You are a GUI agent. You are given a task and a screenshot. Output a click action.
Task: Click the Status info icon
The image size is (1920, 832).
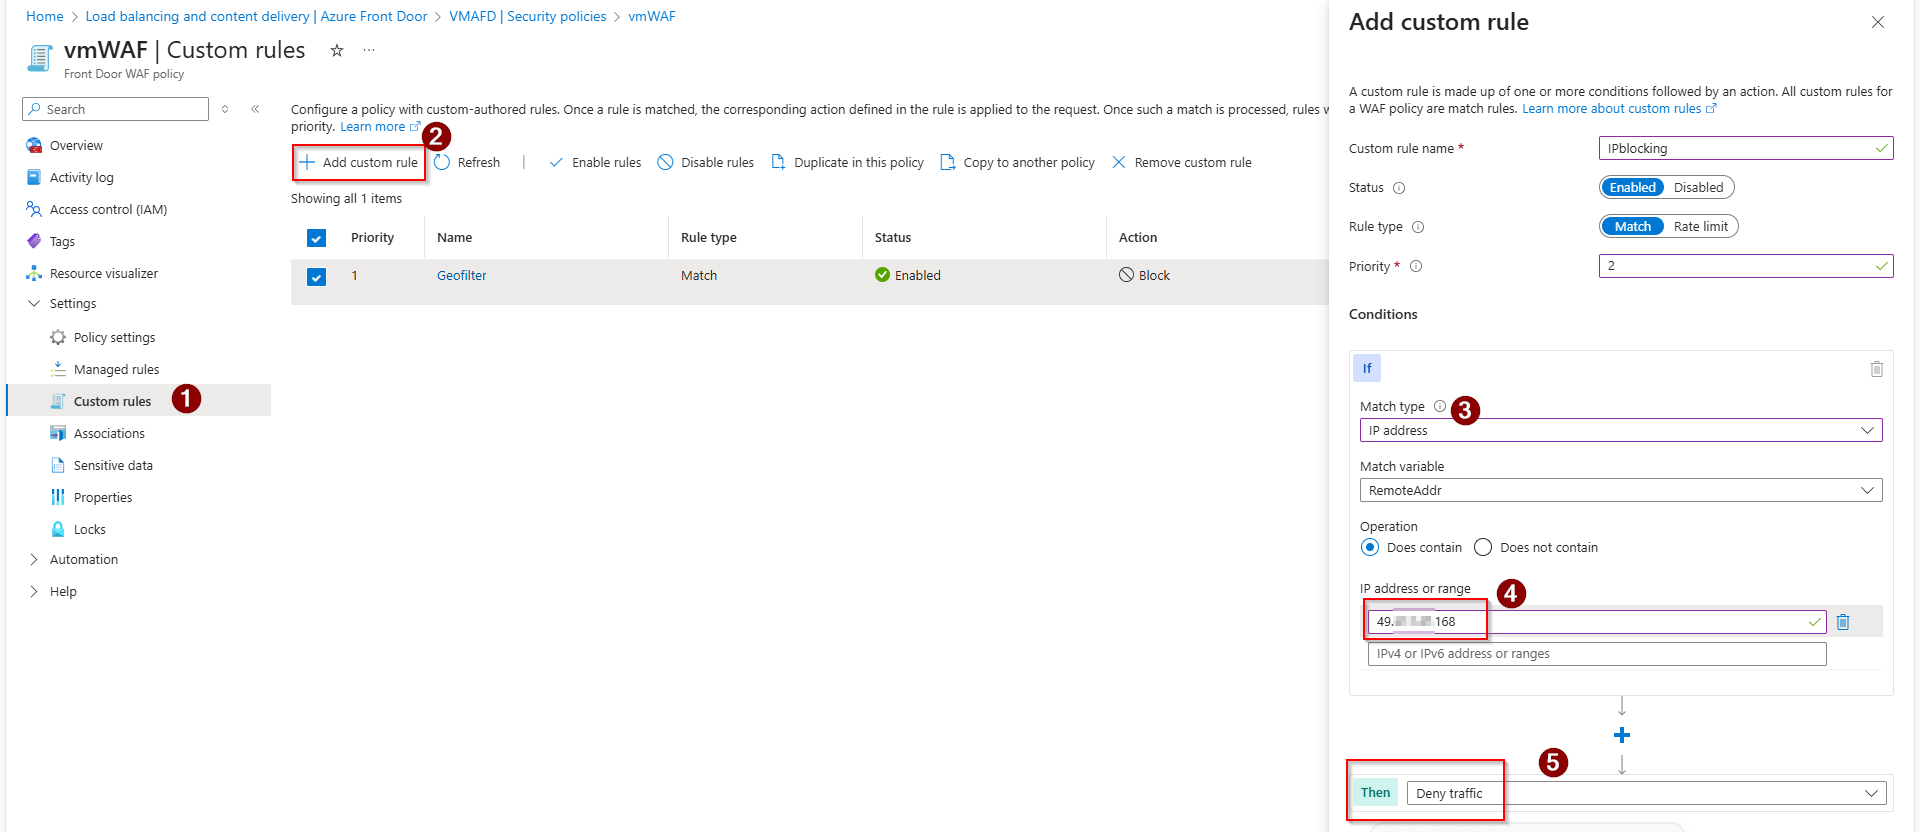click(1399, 188)
